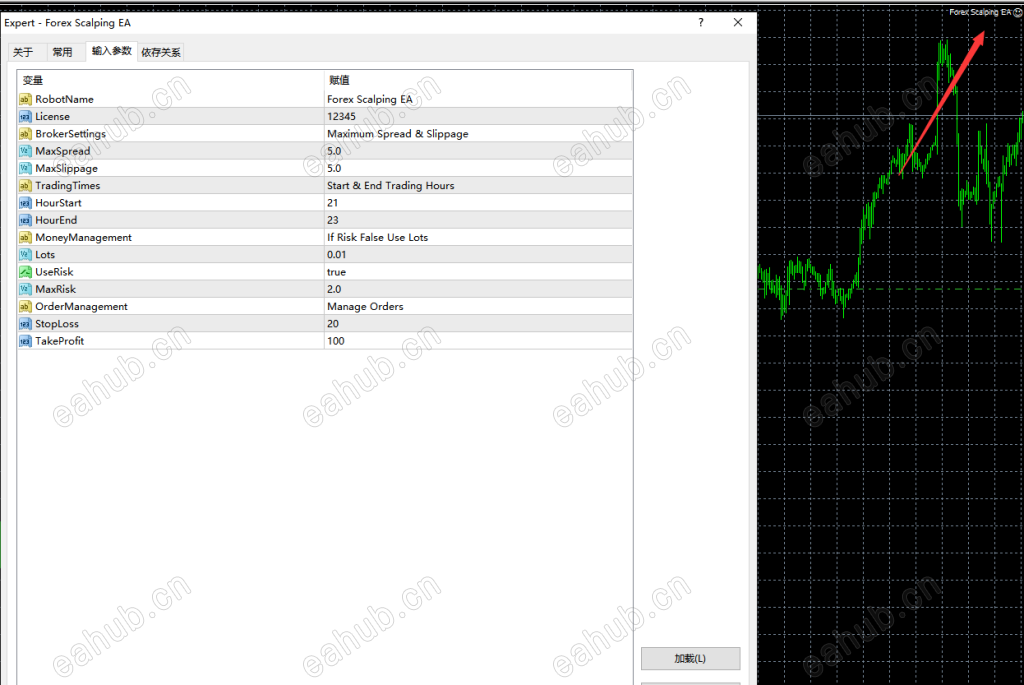Click the MaxSpread double variable icon
1024x685 pixels.
click(25, 151)
